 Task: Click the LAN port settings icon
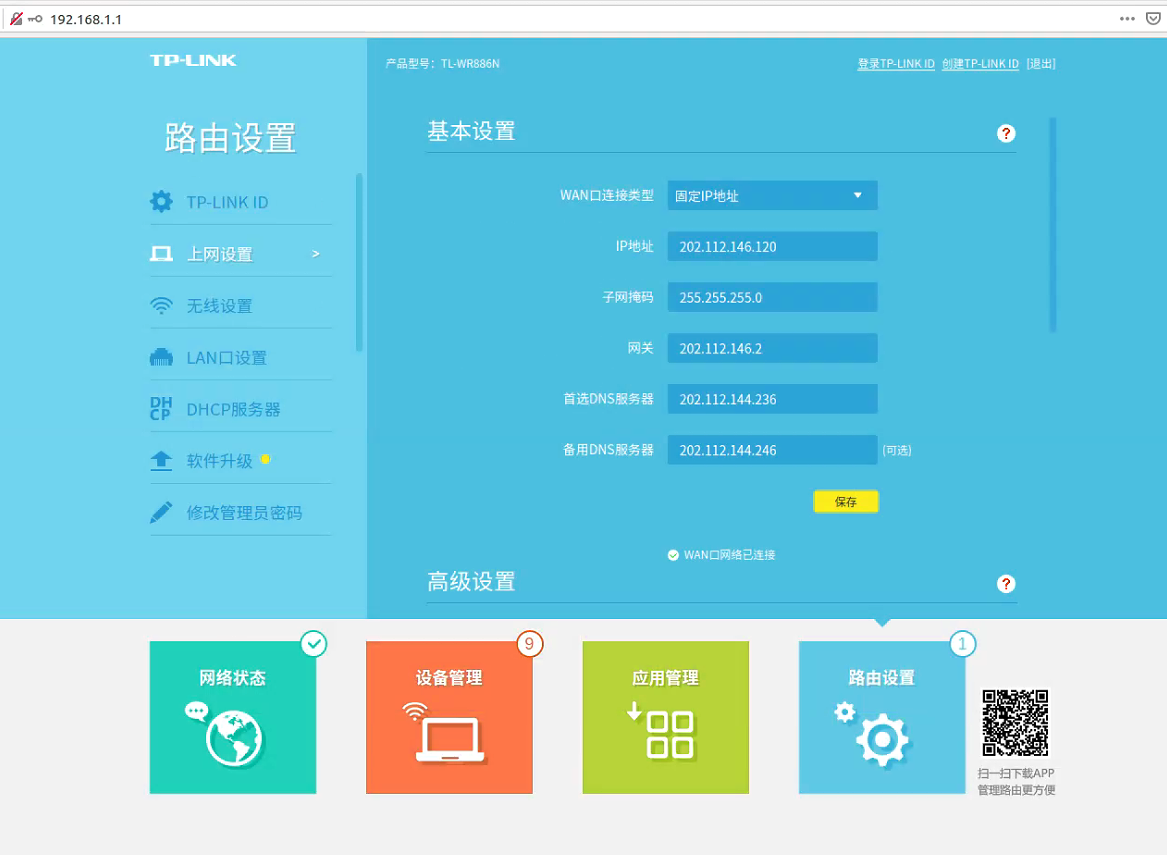click(161, 358)
